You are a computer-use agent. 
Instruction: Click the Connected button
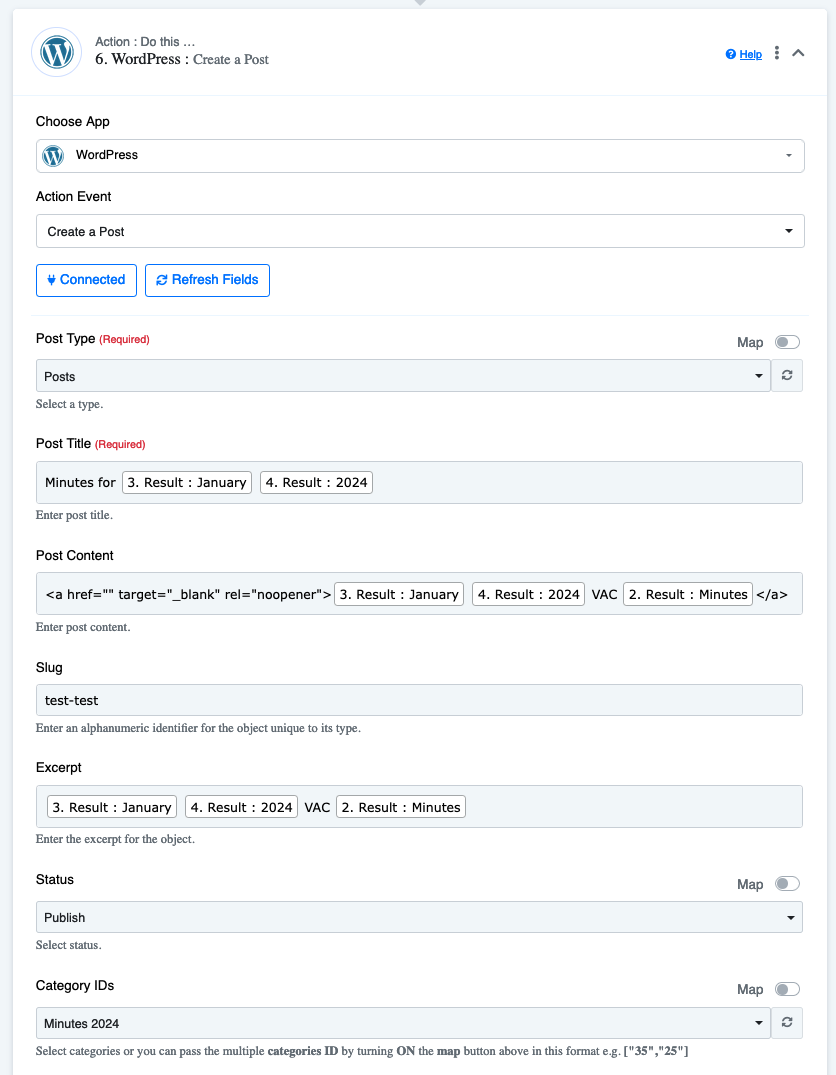click(x=86, y=280)
